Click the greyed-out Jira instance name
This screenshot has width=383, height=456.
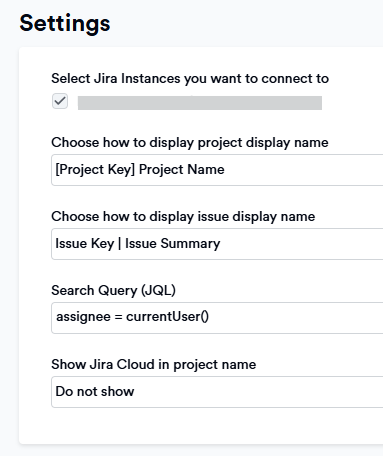click(200, 103)
